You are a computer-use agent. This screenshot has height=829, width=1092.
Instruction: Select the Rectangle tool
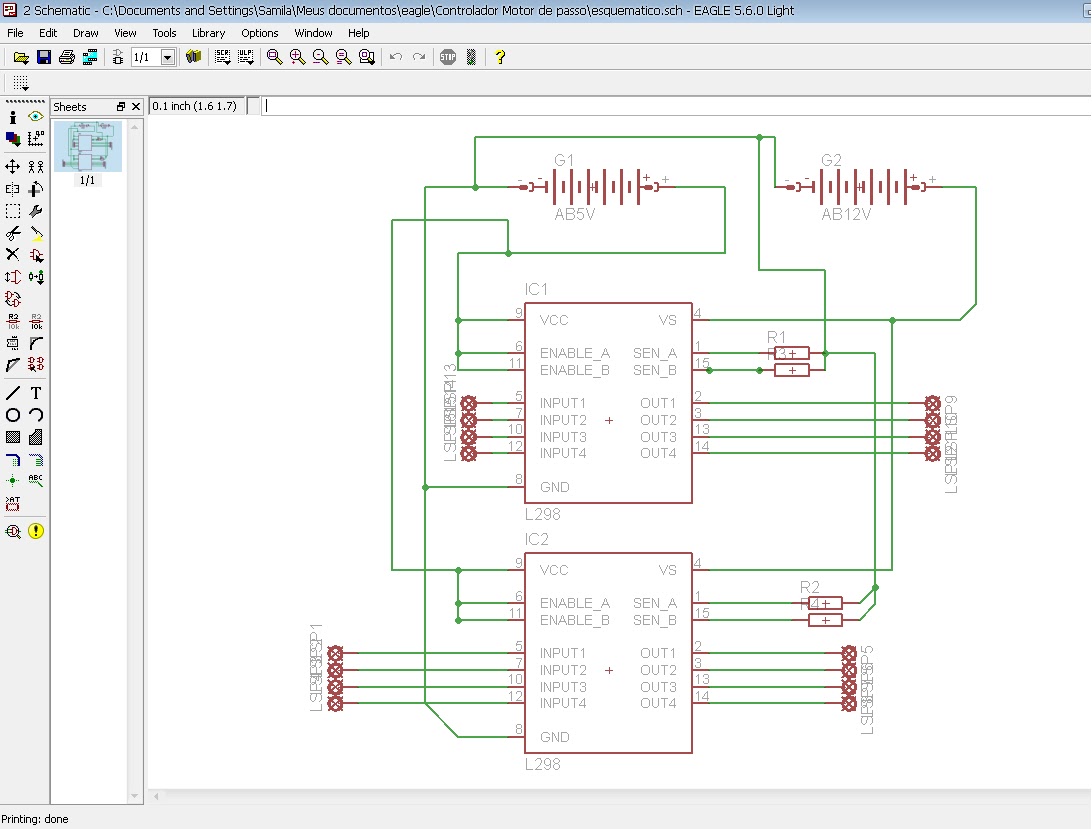point(13,437)
